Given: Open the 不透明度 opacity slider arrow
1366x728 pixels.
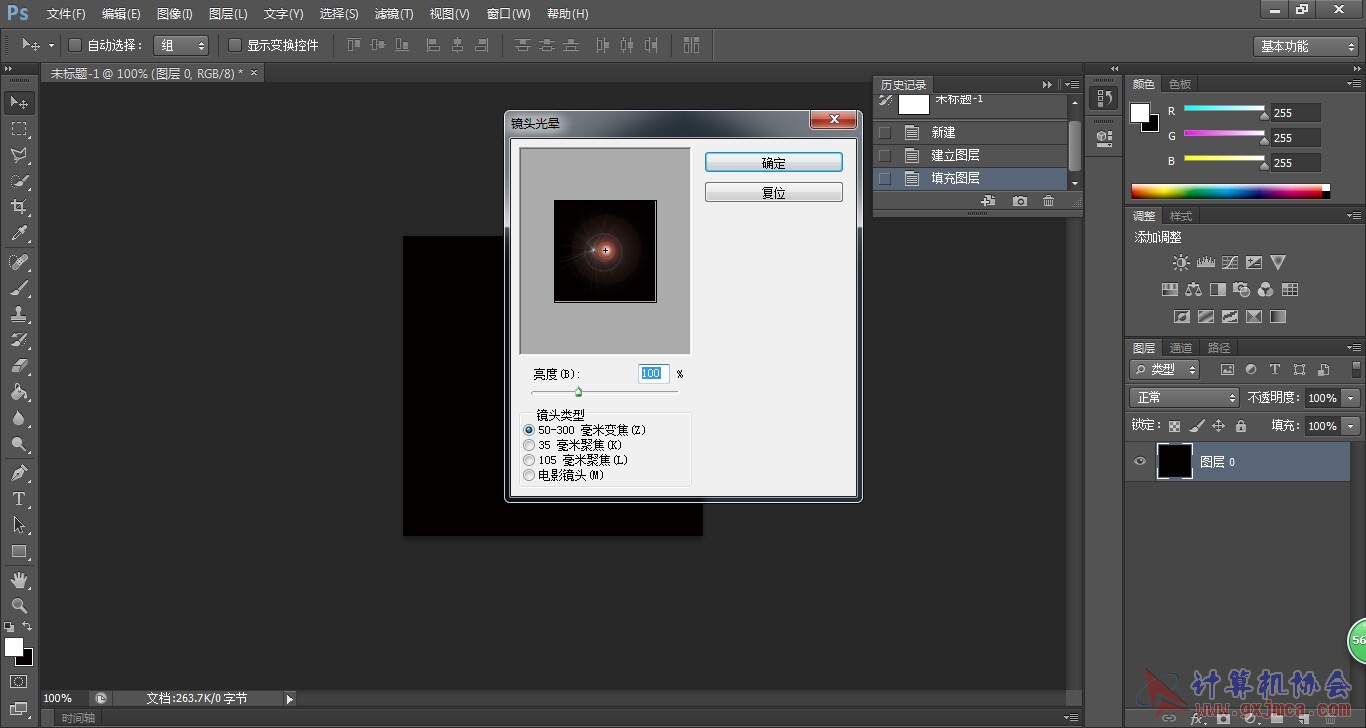Looking at the screenshot, I should tap(1351, 397).
